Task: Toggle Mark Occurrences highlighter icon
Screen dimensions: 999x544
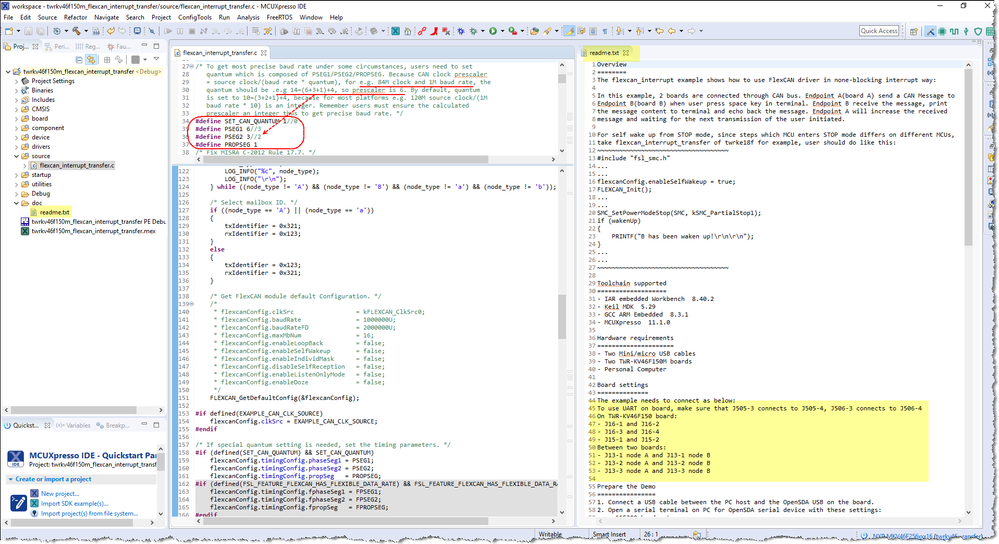Action: (569, 31)
